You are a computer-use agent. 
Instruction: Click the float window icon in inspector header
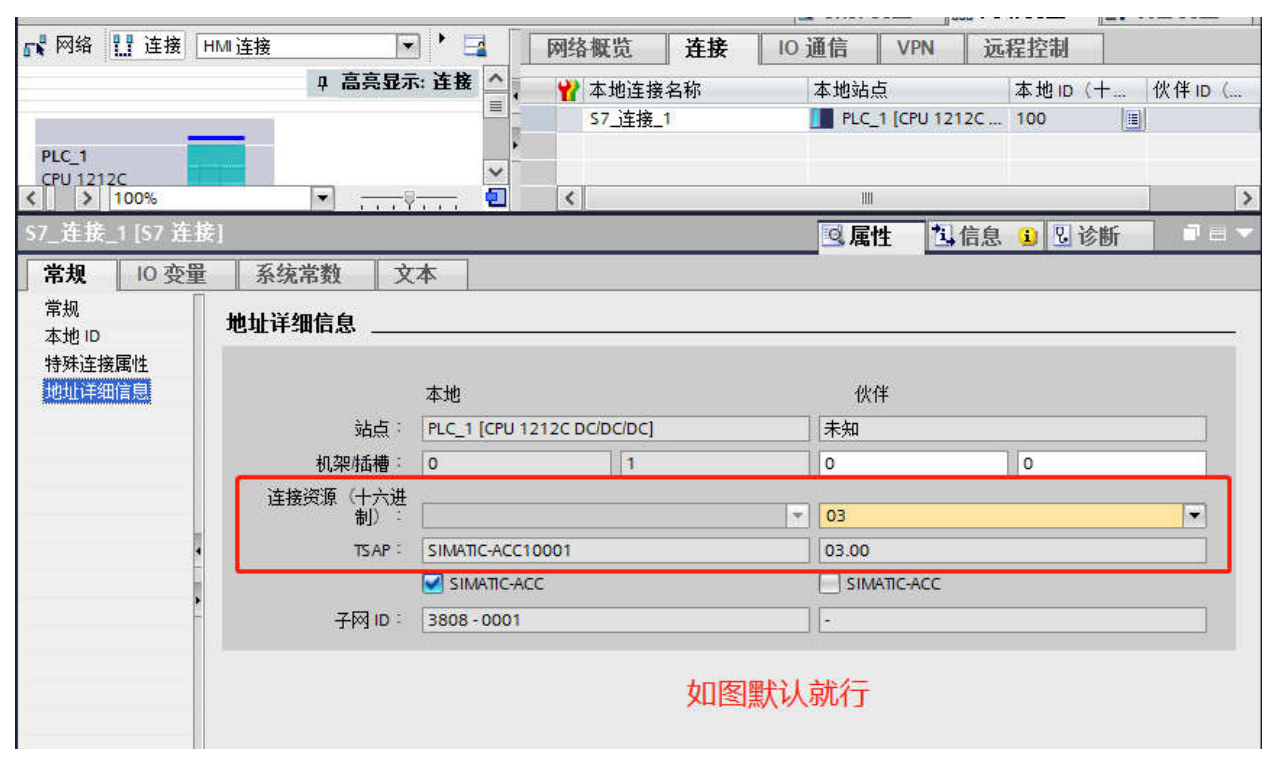[1191, 233]
